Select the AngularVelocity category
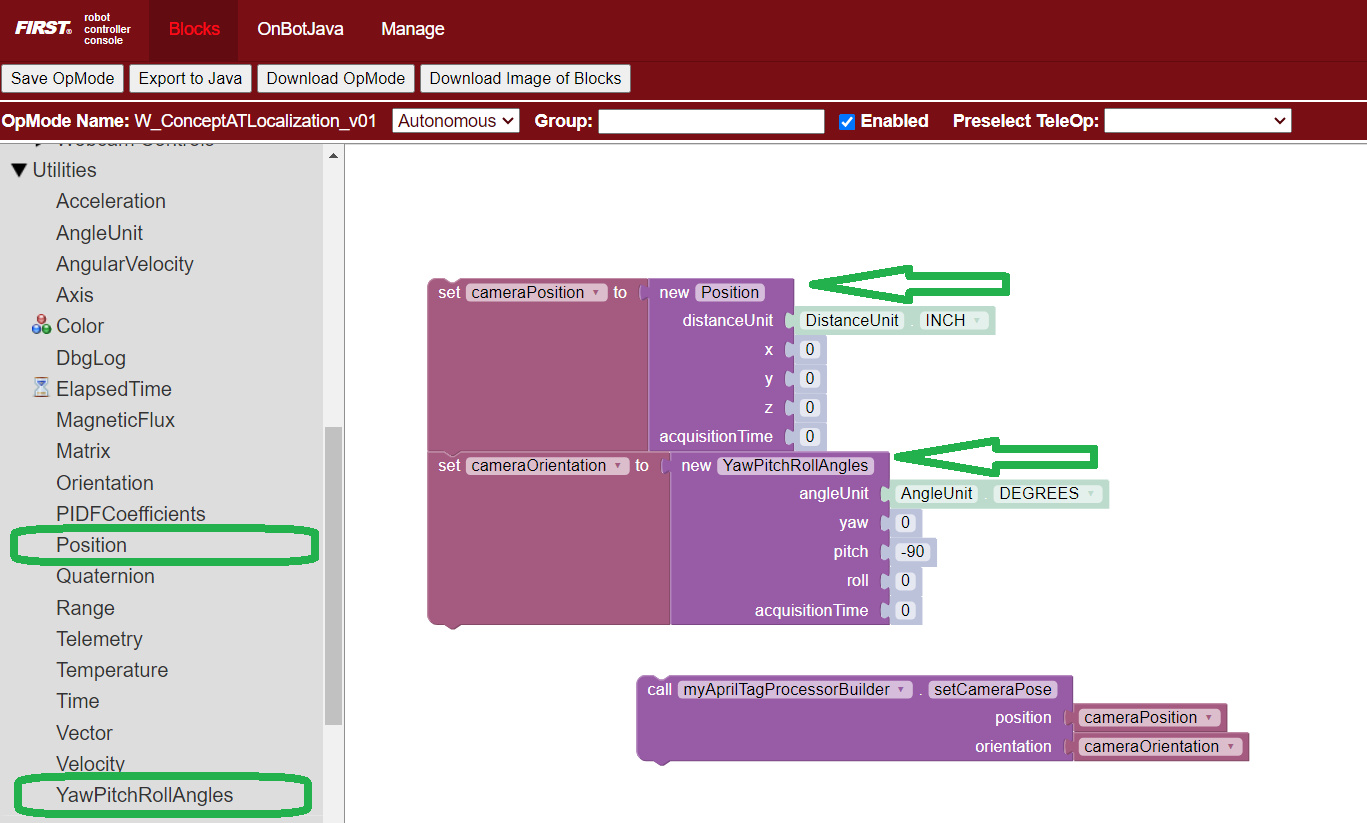Viewport: 1367px width, 823px height. pyautogui.click(x=125, y=264)
